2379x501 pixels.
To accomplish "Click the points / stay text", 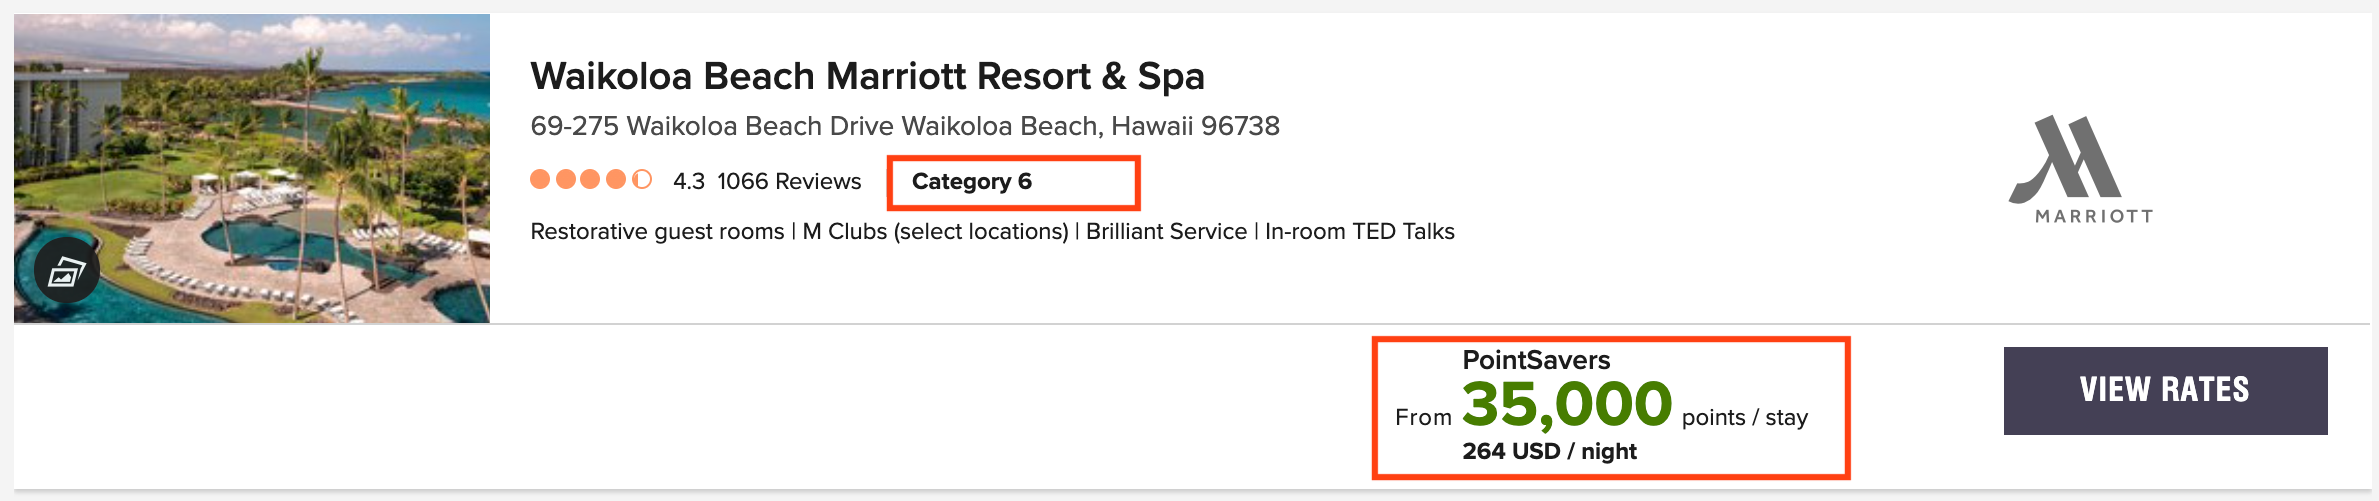I will pos(1744,417).
